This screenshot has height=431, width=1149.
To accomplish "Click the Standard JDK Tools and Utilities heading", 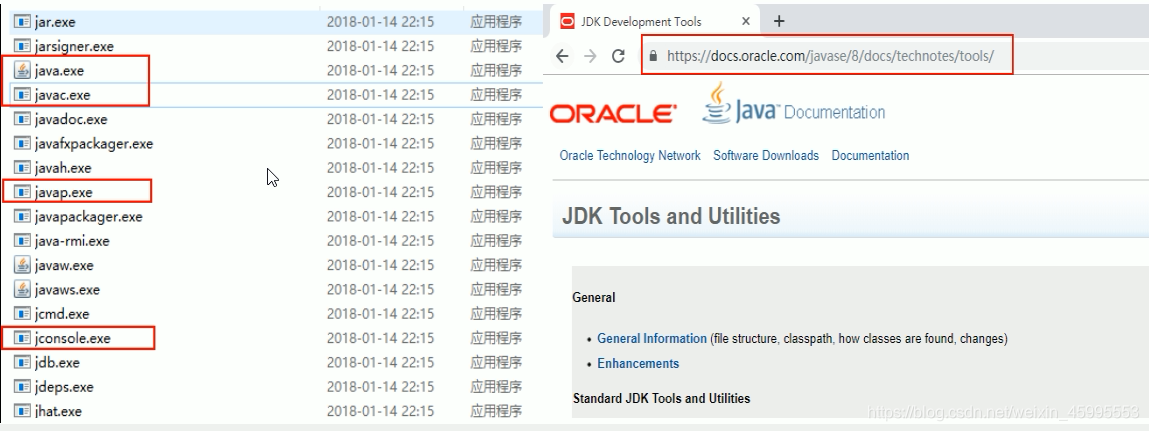I will pos(661,399).
